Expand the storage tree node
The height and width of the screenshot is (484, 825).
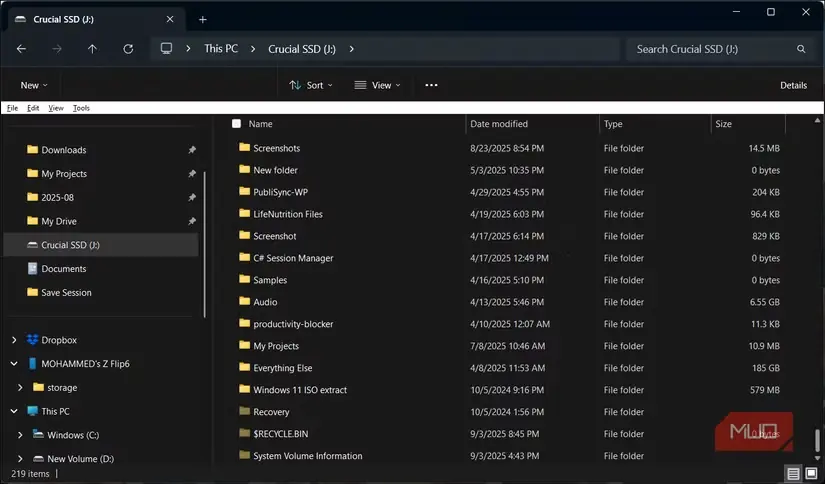(20, 388)
